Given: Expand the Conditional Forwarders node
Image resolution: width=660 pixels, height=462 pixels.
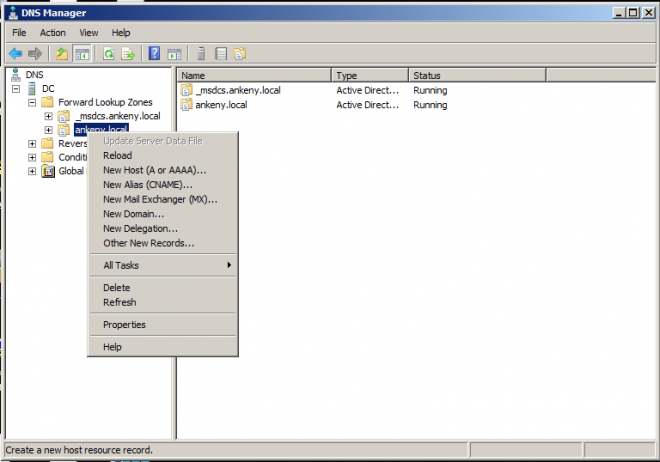Looking at the screenshot, I should [32, 157].
